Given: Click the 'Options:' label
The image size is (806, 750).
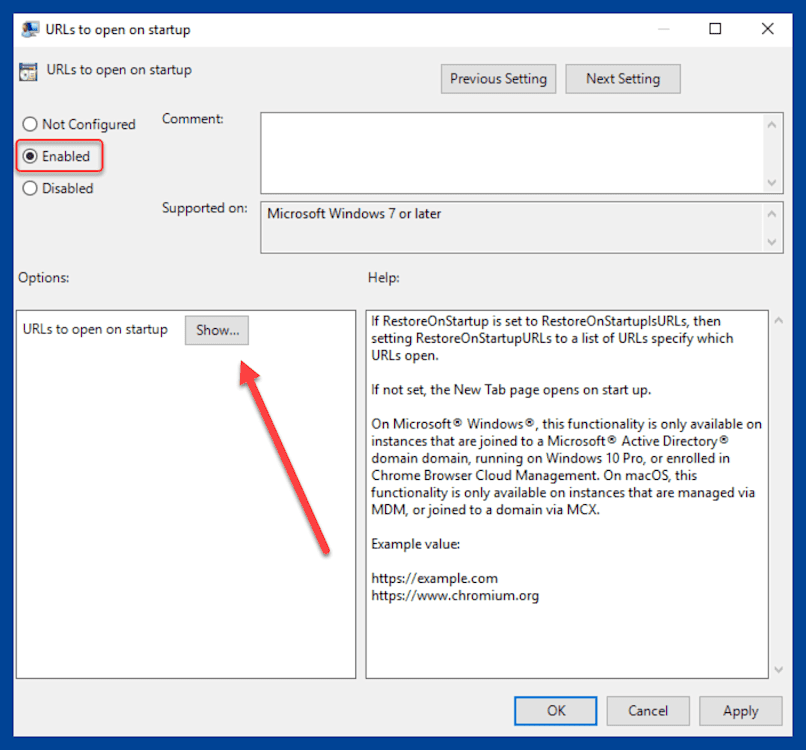Looking at the screenshot, I should [44, 278].
